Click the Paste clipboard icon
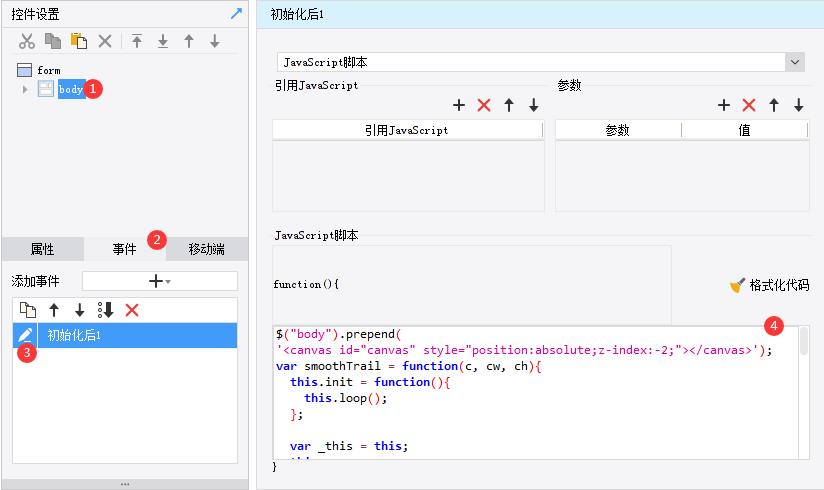Viewport: 824px width, 490px height. pos(79,41)
